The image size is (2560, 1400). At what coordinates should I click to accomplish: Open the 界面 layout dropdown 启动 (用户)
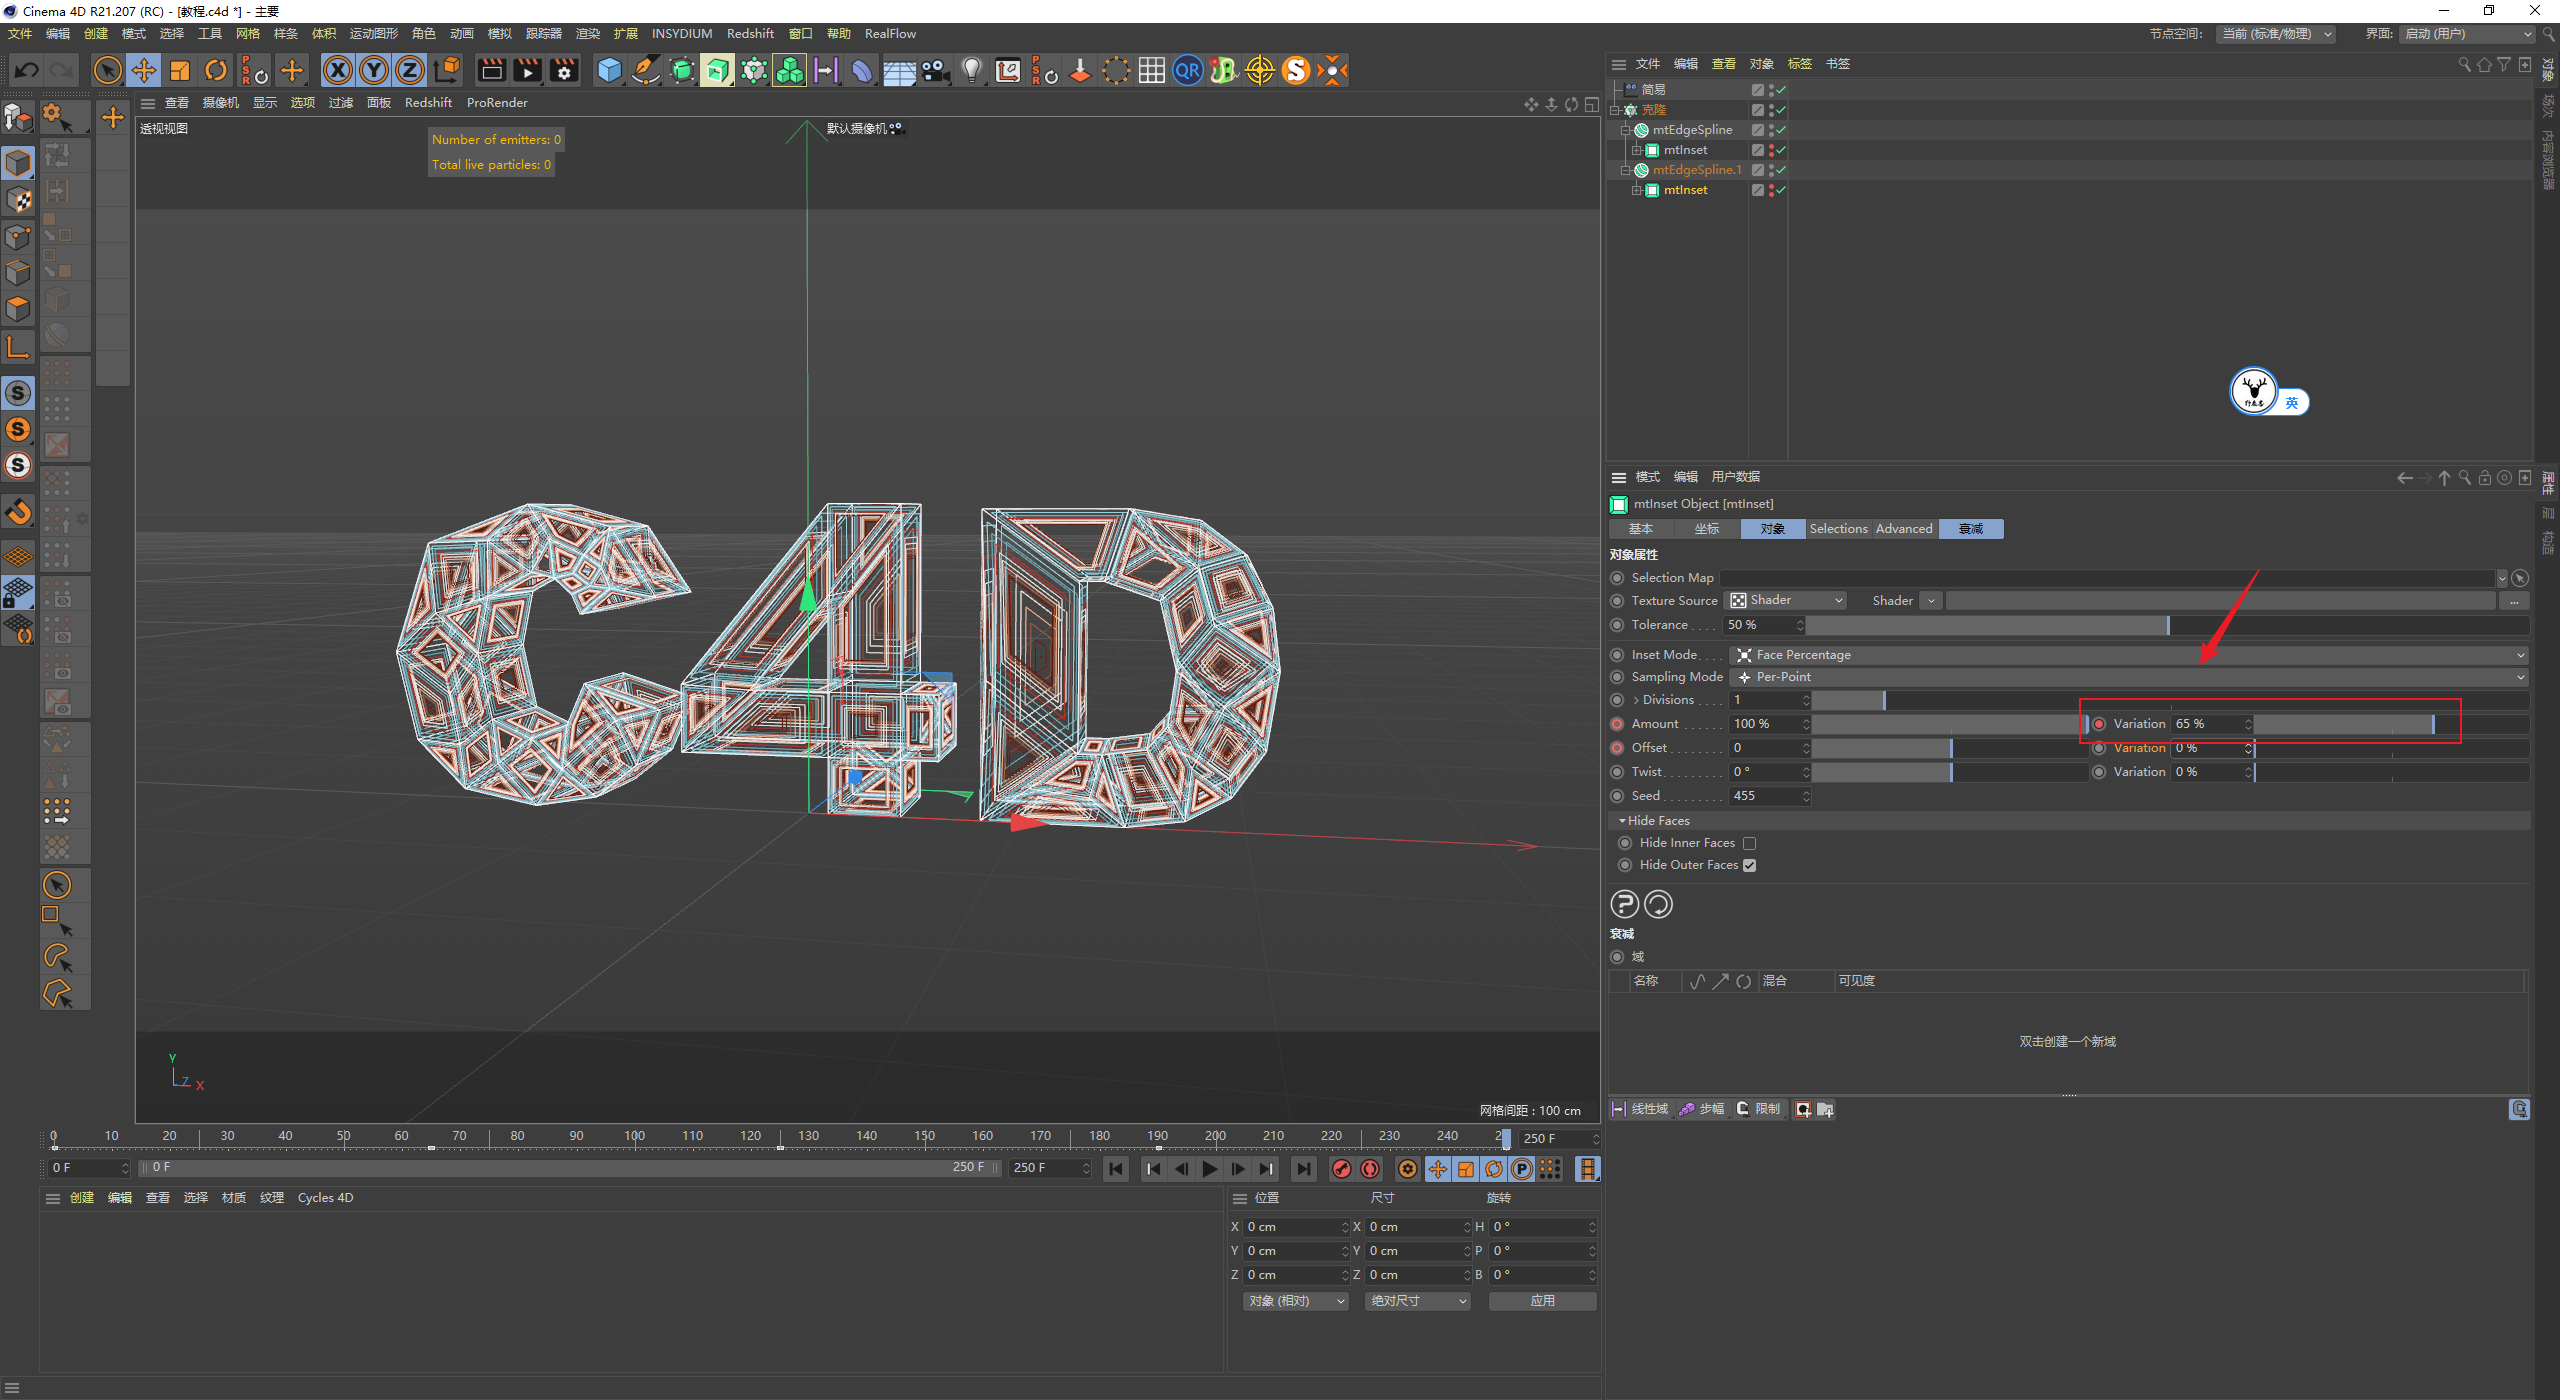click(2466, 34)
